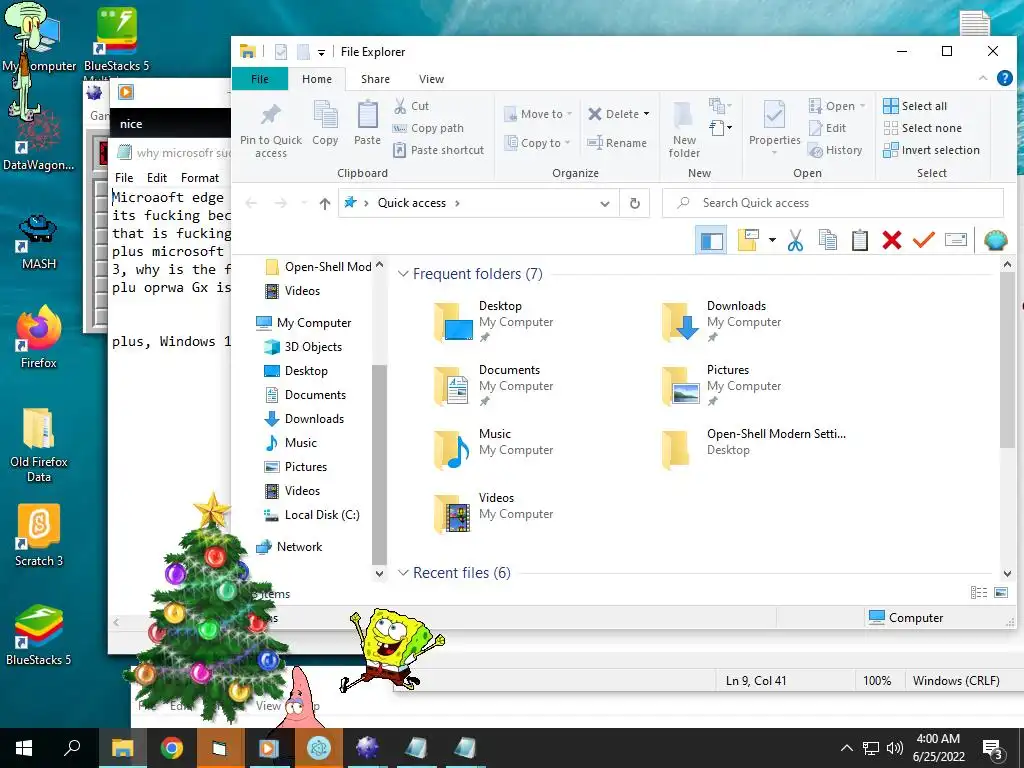The image size is (1024, 768).
Task: Open the Notepad File menu
Action: [124, 178]
